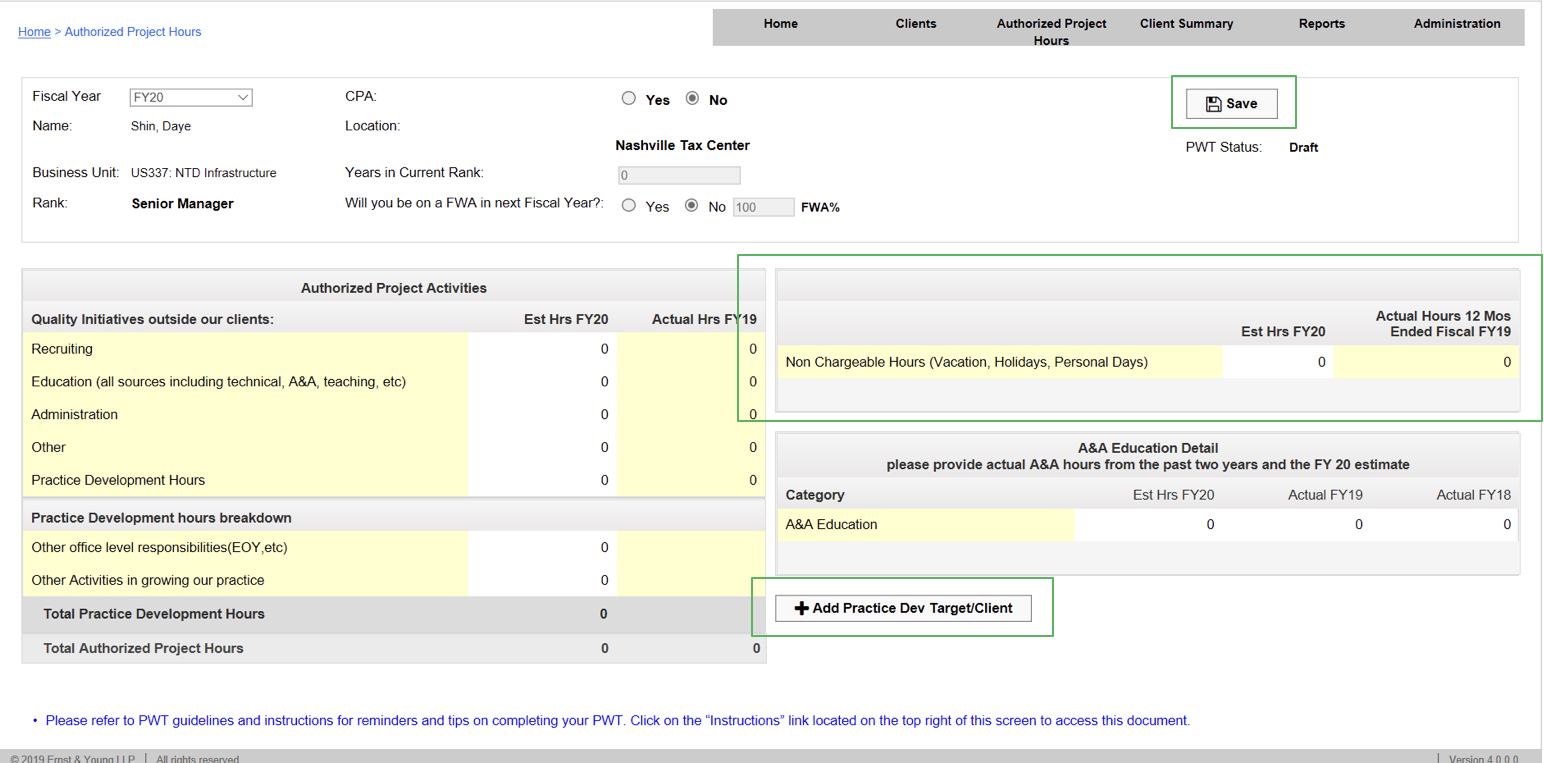Edit Other Activities in growing practice hours

tap(543, 580)
